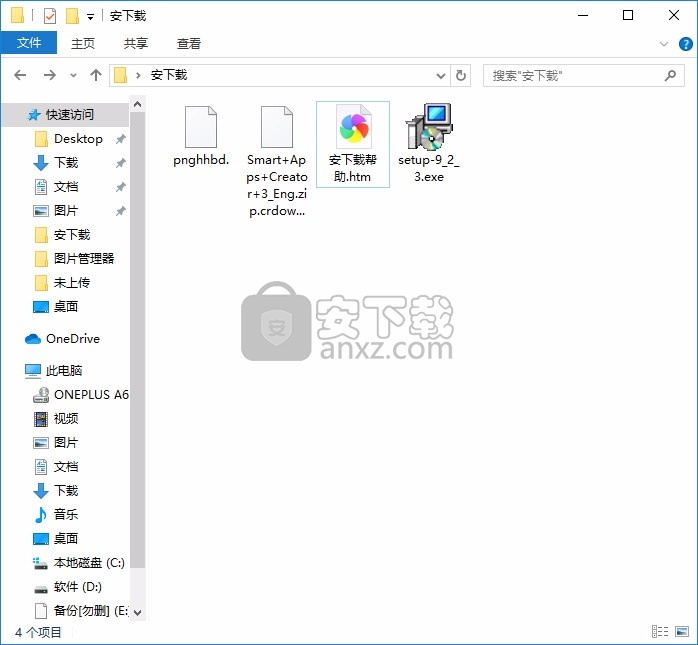698x645 pixels.
Task: Expand the ribbon with the chevron
Action: pyautogui.click(x=664, y=44)
